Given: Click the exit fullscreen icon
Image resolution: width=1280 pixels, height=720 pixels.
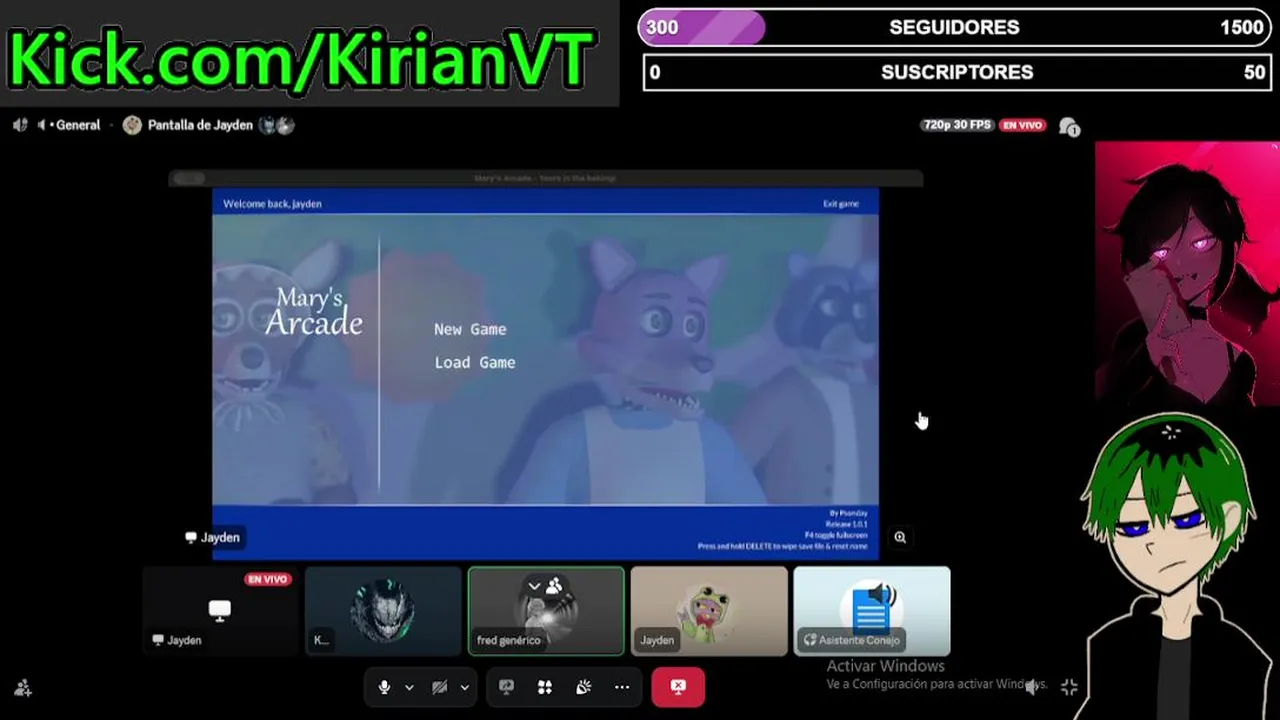Looking at the screenshot, I should 1069,687.
